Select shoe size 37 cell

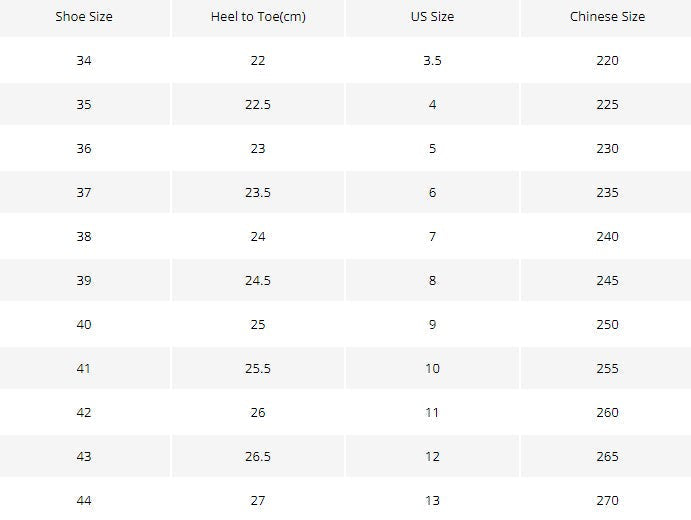tap(84, 193)
